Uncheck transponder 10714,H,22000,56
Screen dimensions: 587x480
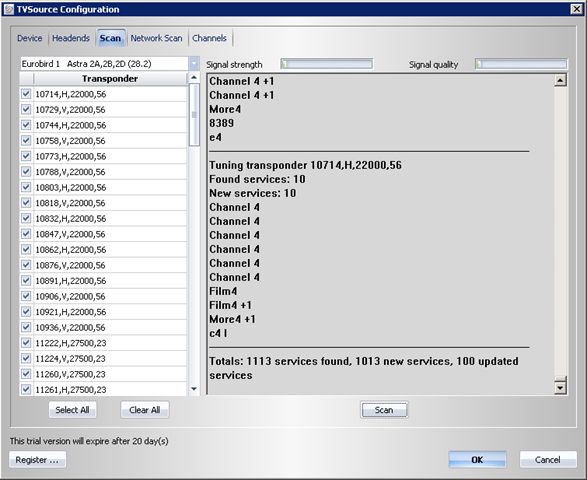point(26,94)
